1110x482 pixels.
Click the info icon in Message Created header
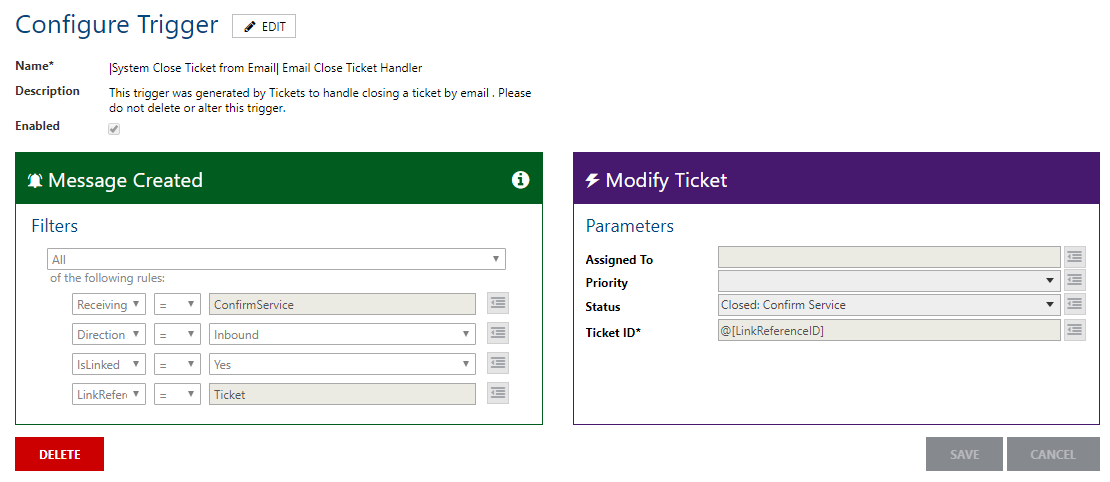(520, 180)
